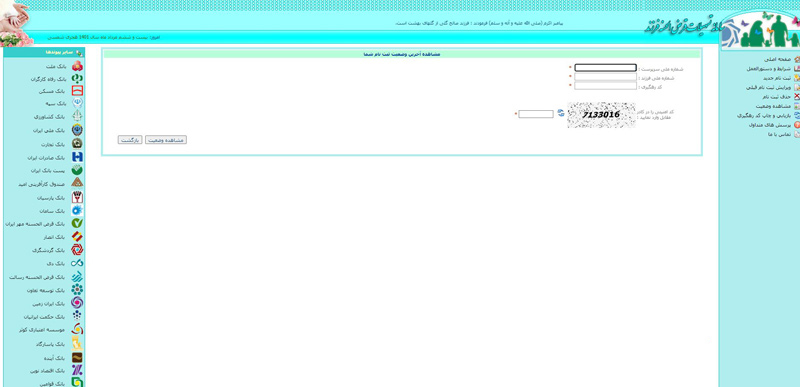Focus the شماره ملی سرپرست input field
Screen dimensions: 800x387
[x=606, y=67]
